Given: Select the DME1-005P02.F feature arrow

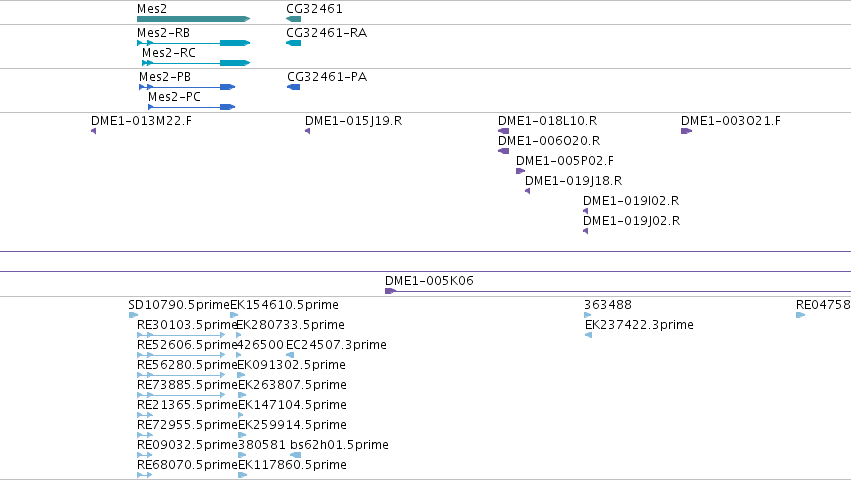Looking at the screenshot, I should [520, 171].
